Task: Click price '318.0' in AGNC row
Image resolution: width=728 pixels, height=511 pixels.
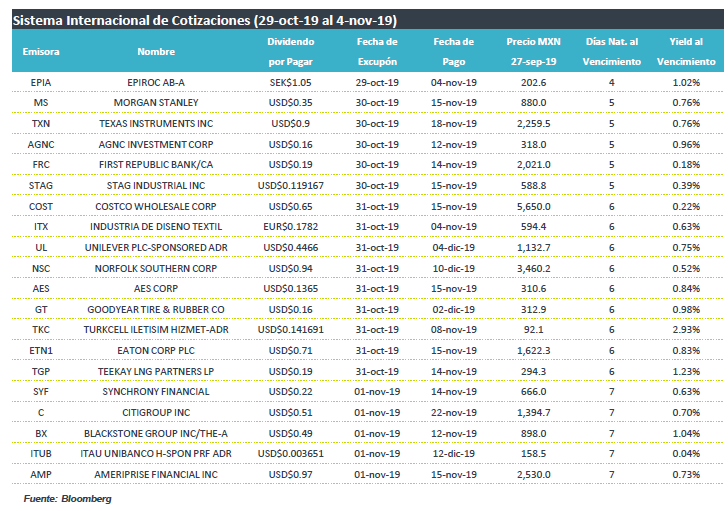Action: pyautogui.click(x=533, y=144)
